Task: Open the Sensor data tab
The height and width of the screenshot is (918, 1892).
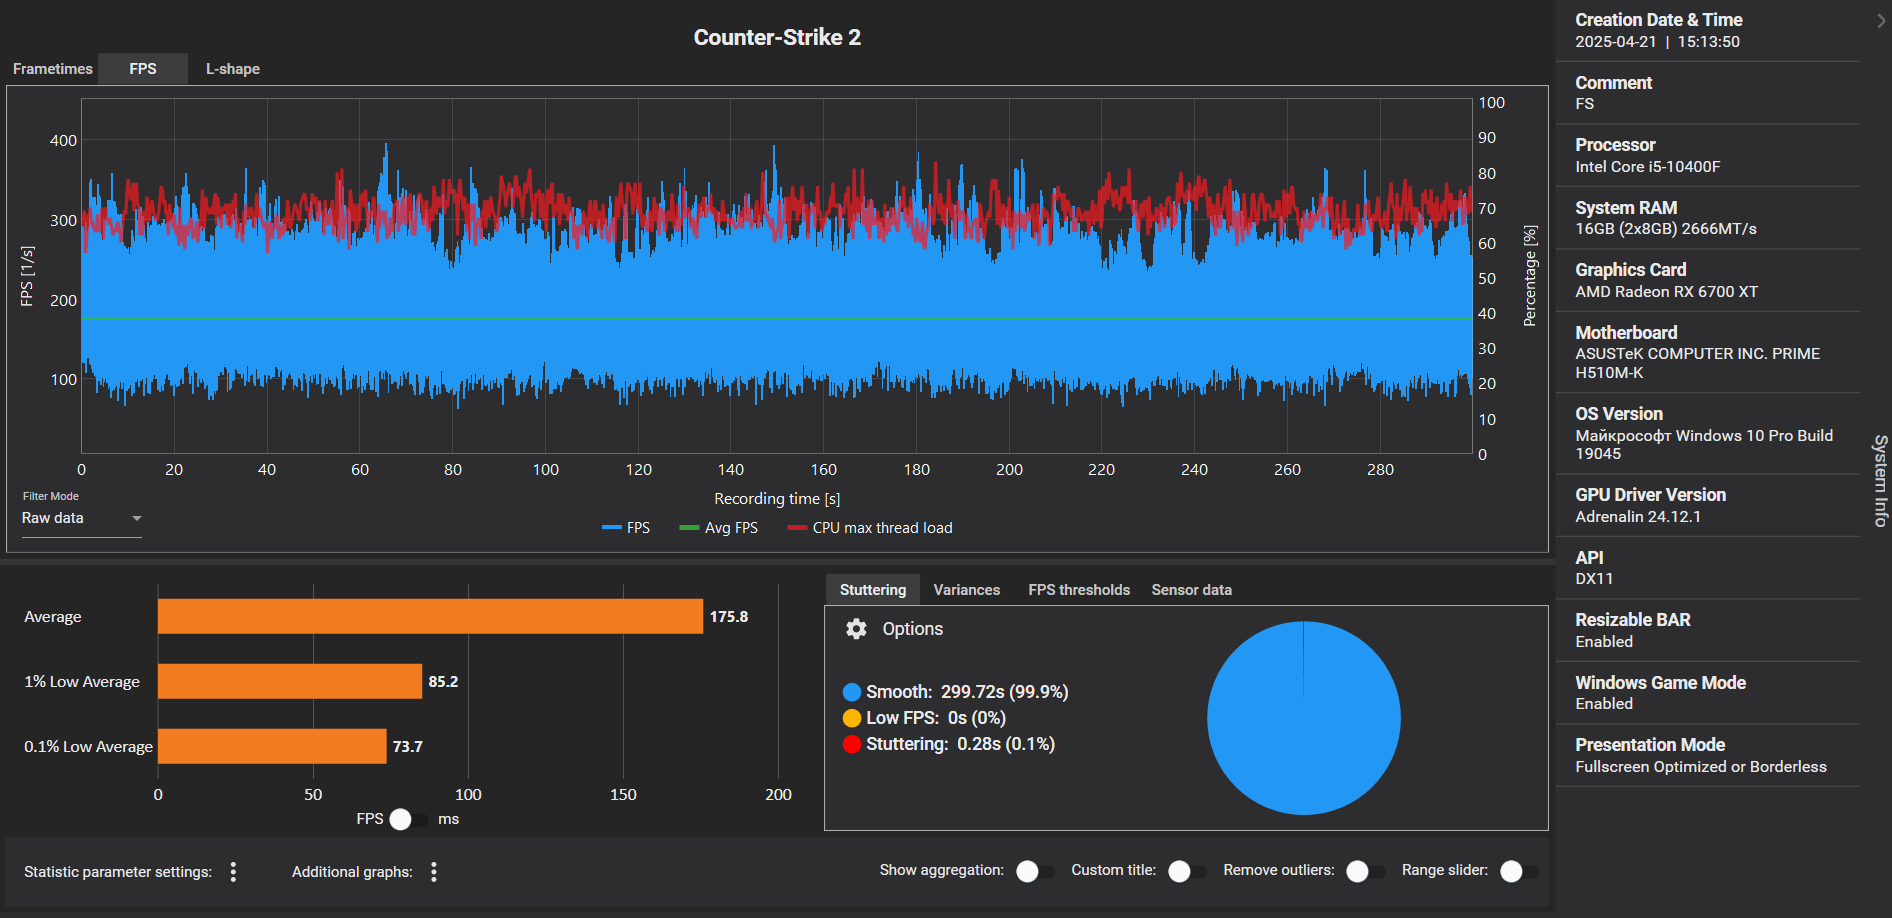Action: 1191,590
